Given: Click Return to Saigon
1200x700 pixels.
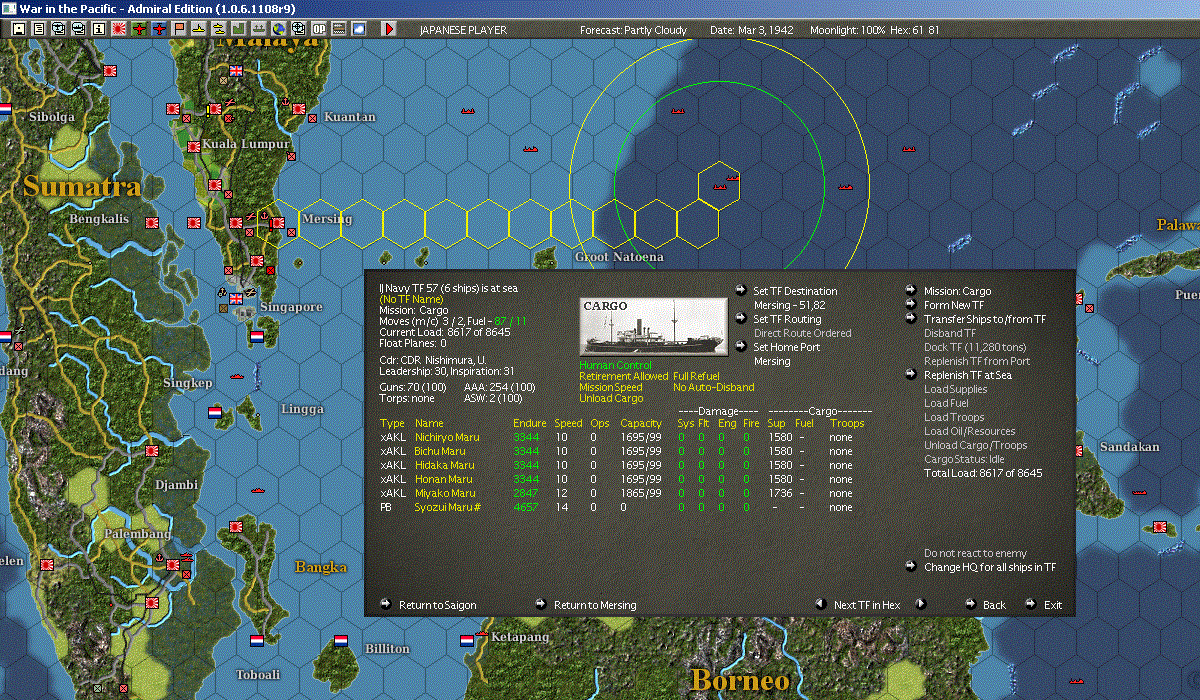Looking at the screenshot, I should [x=437, y=605].
